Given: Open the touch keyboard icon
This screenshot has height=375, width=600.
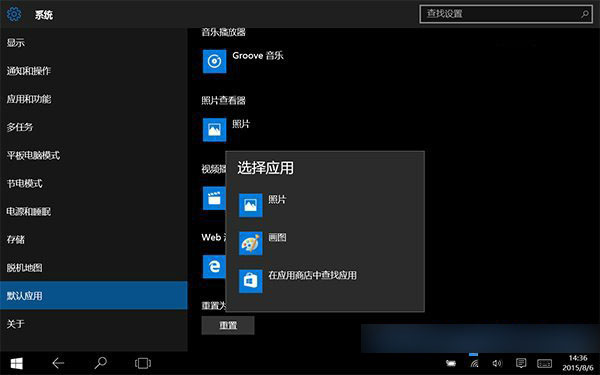Looking at the screenshot, I should coord(544,363).
